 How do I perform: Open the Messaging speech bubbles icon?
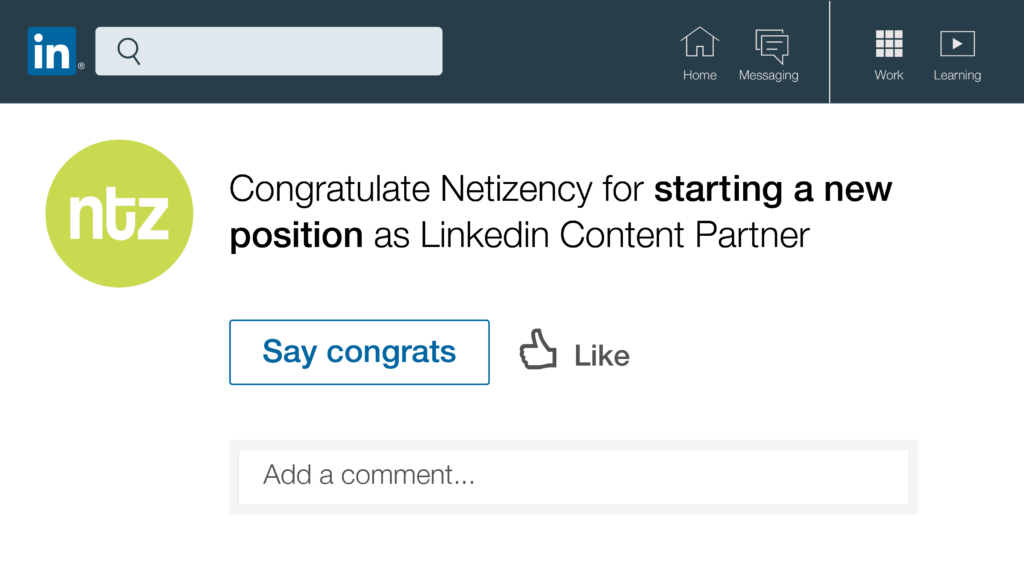(770, 45)
